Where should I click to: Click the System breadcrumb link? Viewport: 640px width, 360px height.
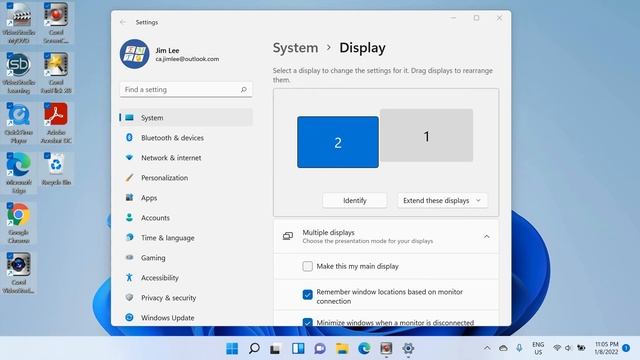pos(296,48)
